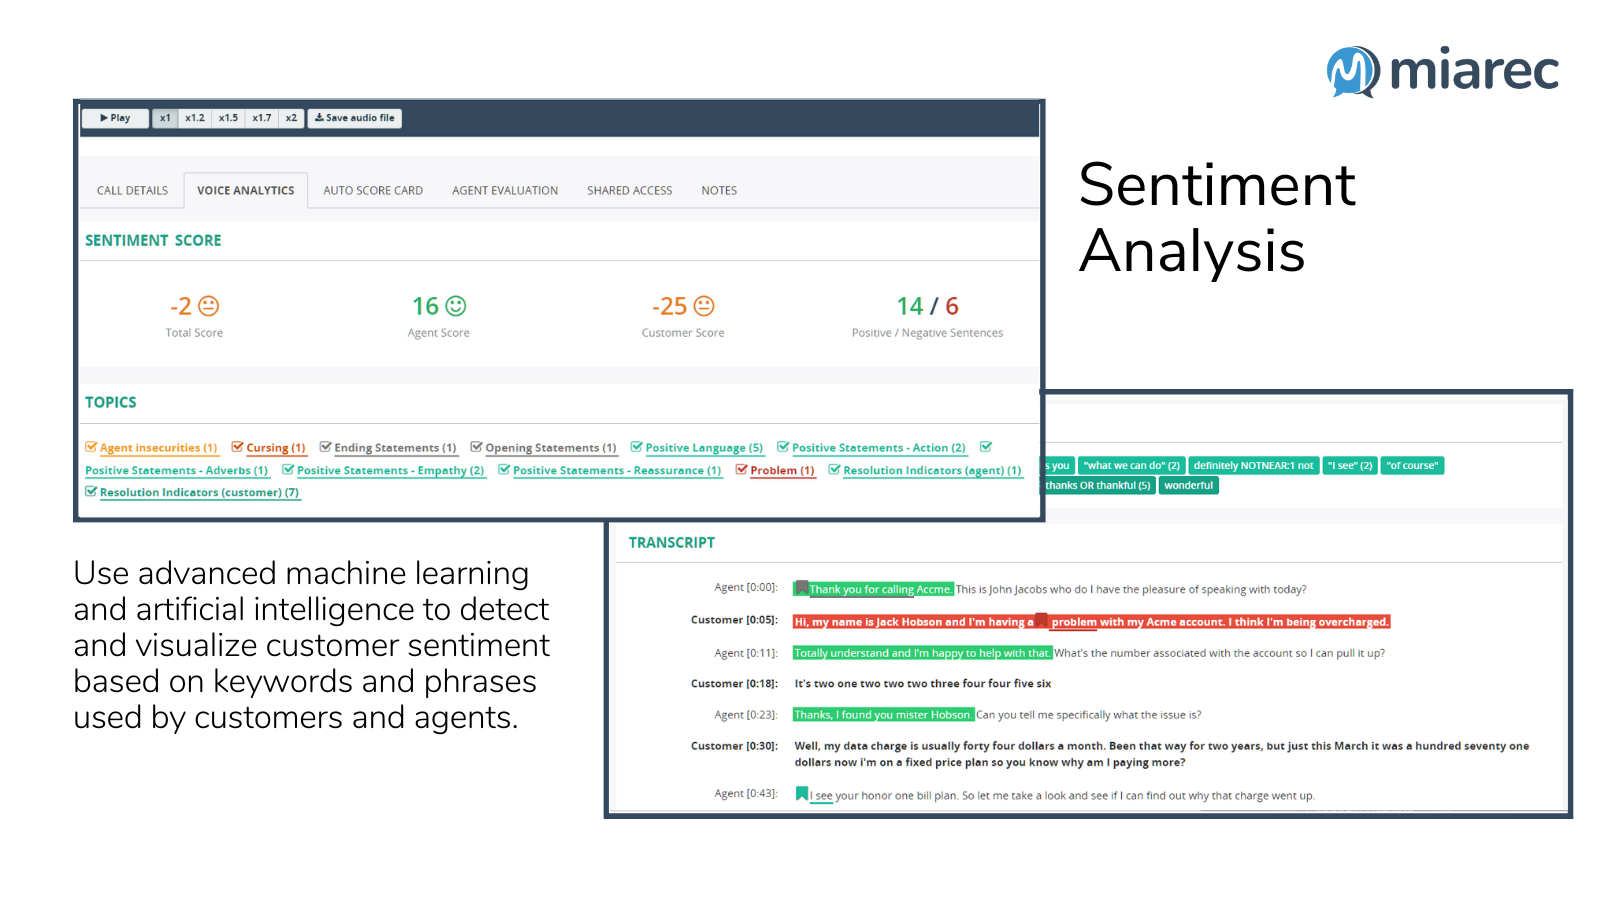Click the red flag marker beside 'problem' keyword
The width and height of the screenshot is (1600, 900).
pyautogui.click(x=1040, y=621)
